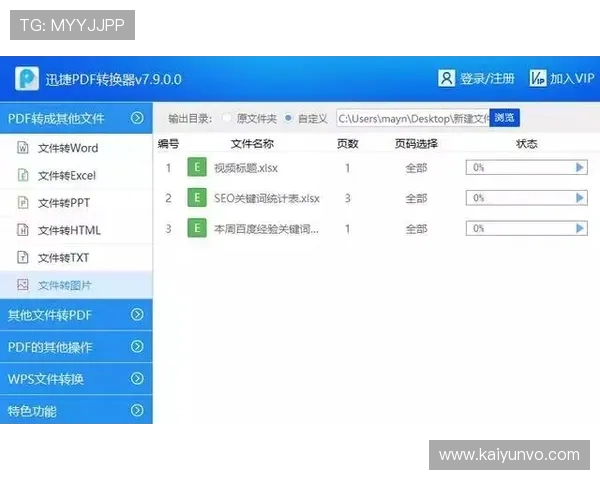The image size is (600, 480).
Task: Expand the 其他文件转PDF section arrow
Action: [137, 314]
